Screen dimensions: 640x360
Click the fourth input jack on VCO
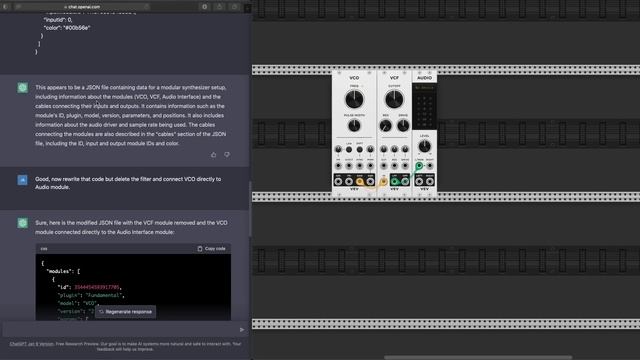click(x=370, y=166)
